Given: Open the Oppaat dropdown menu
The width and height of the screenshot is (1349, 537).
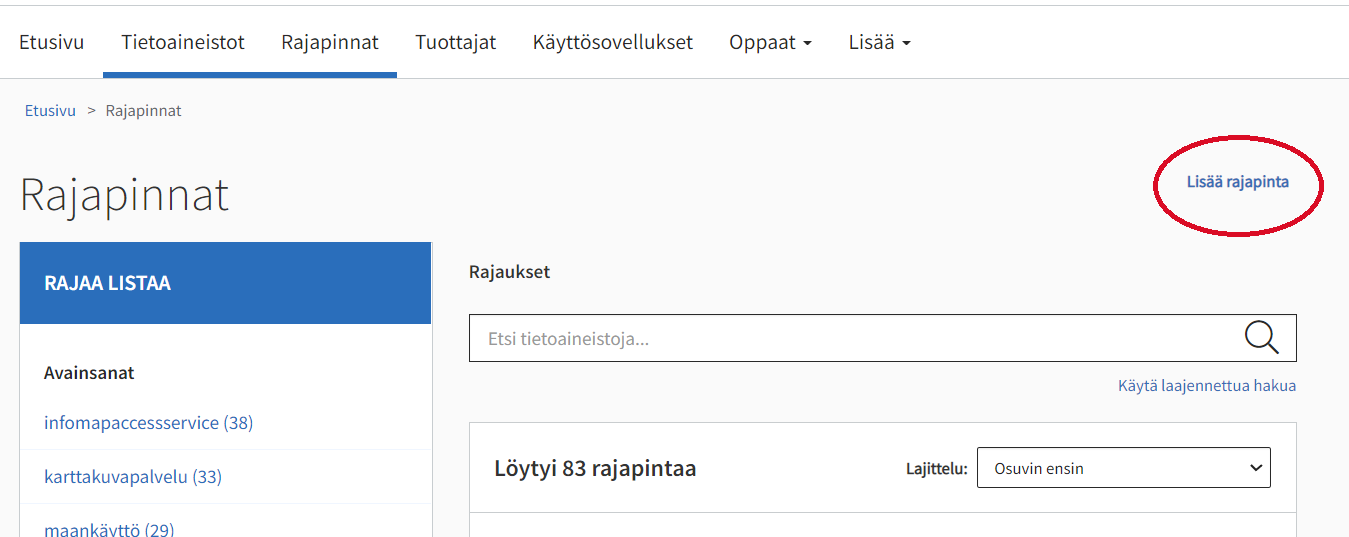Looking at the screenshot, I should pyautogui.click(x=769, y=43).
